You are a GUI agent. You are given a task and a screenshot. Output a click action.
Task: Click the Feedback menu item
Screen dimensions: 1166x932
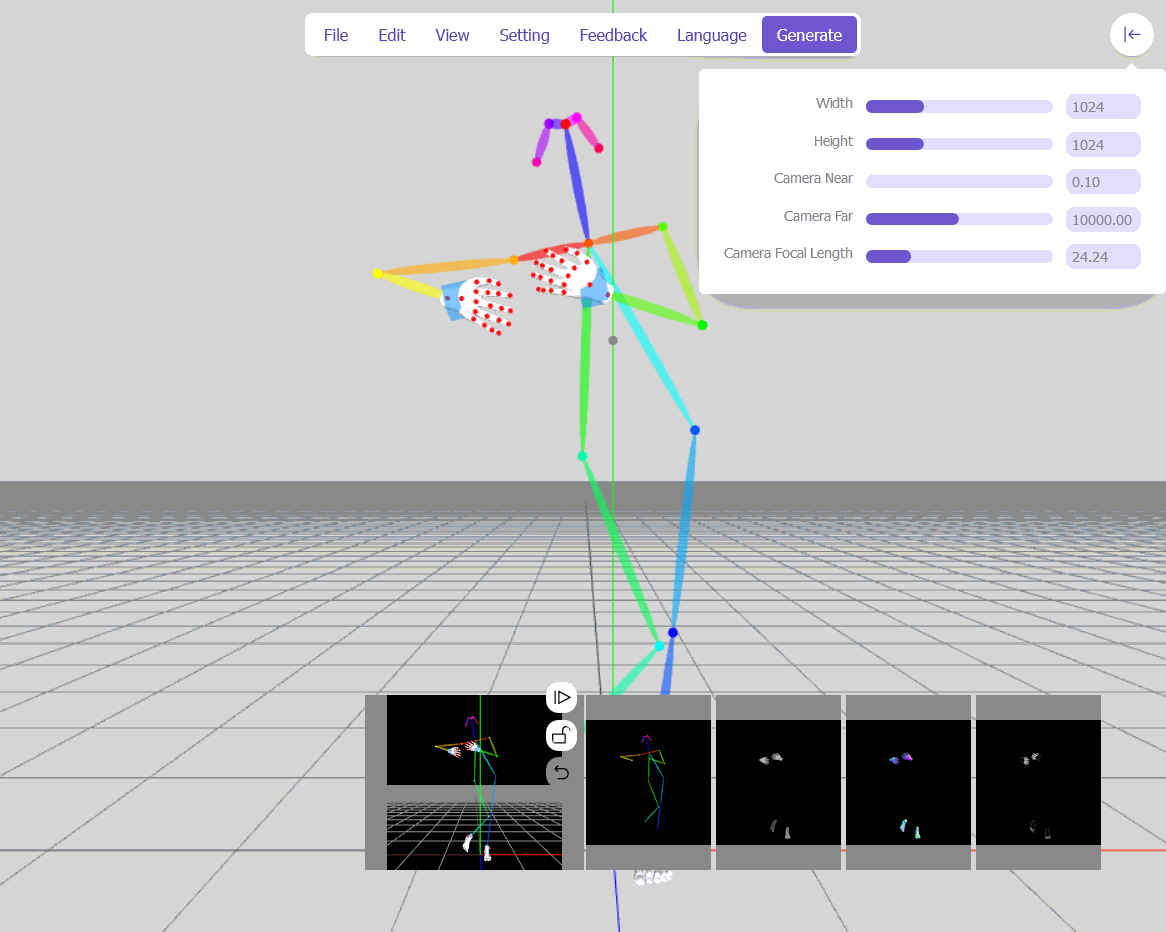[613, 35]
